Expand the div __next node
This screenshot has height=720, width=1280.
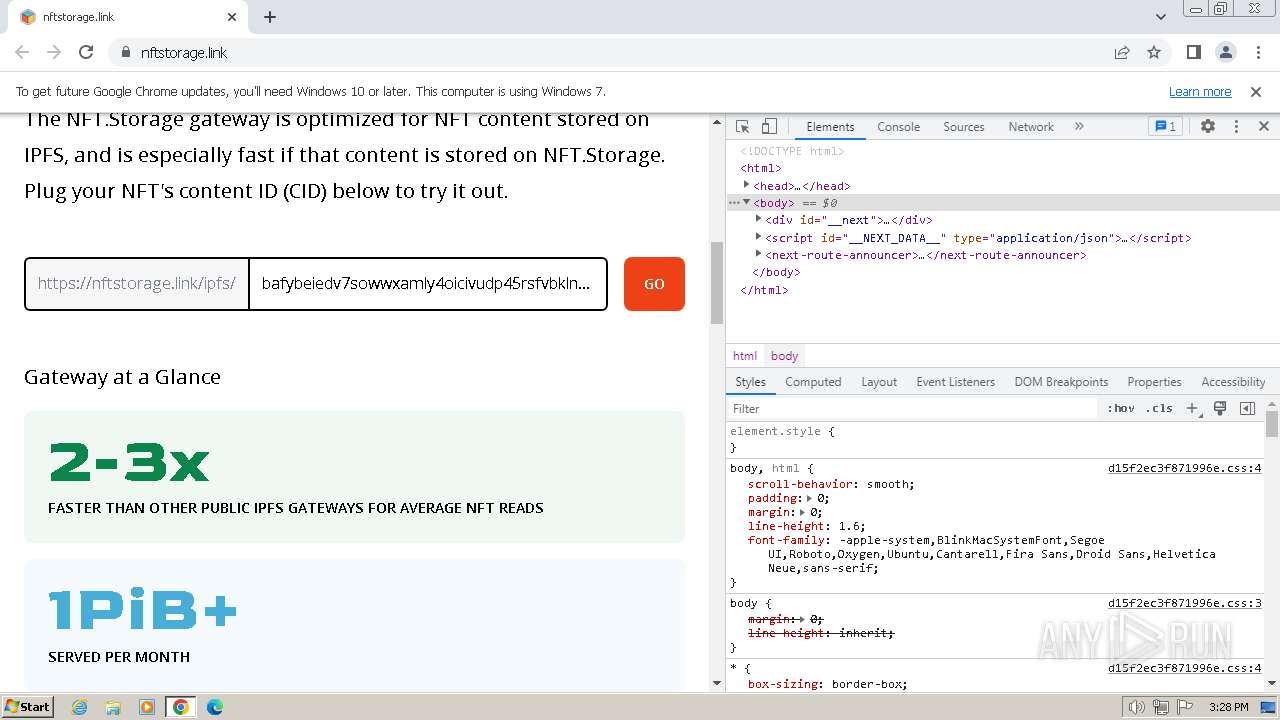[758, 220]
